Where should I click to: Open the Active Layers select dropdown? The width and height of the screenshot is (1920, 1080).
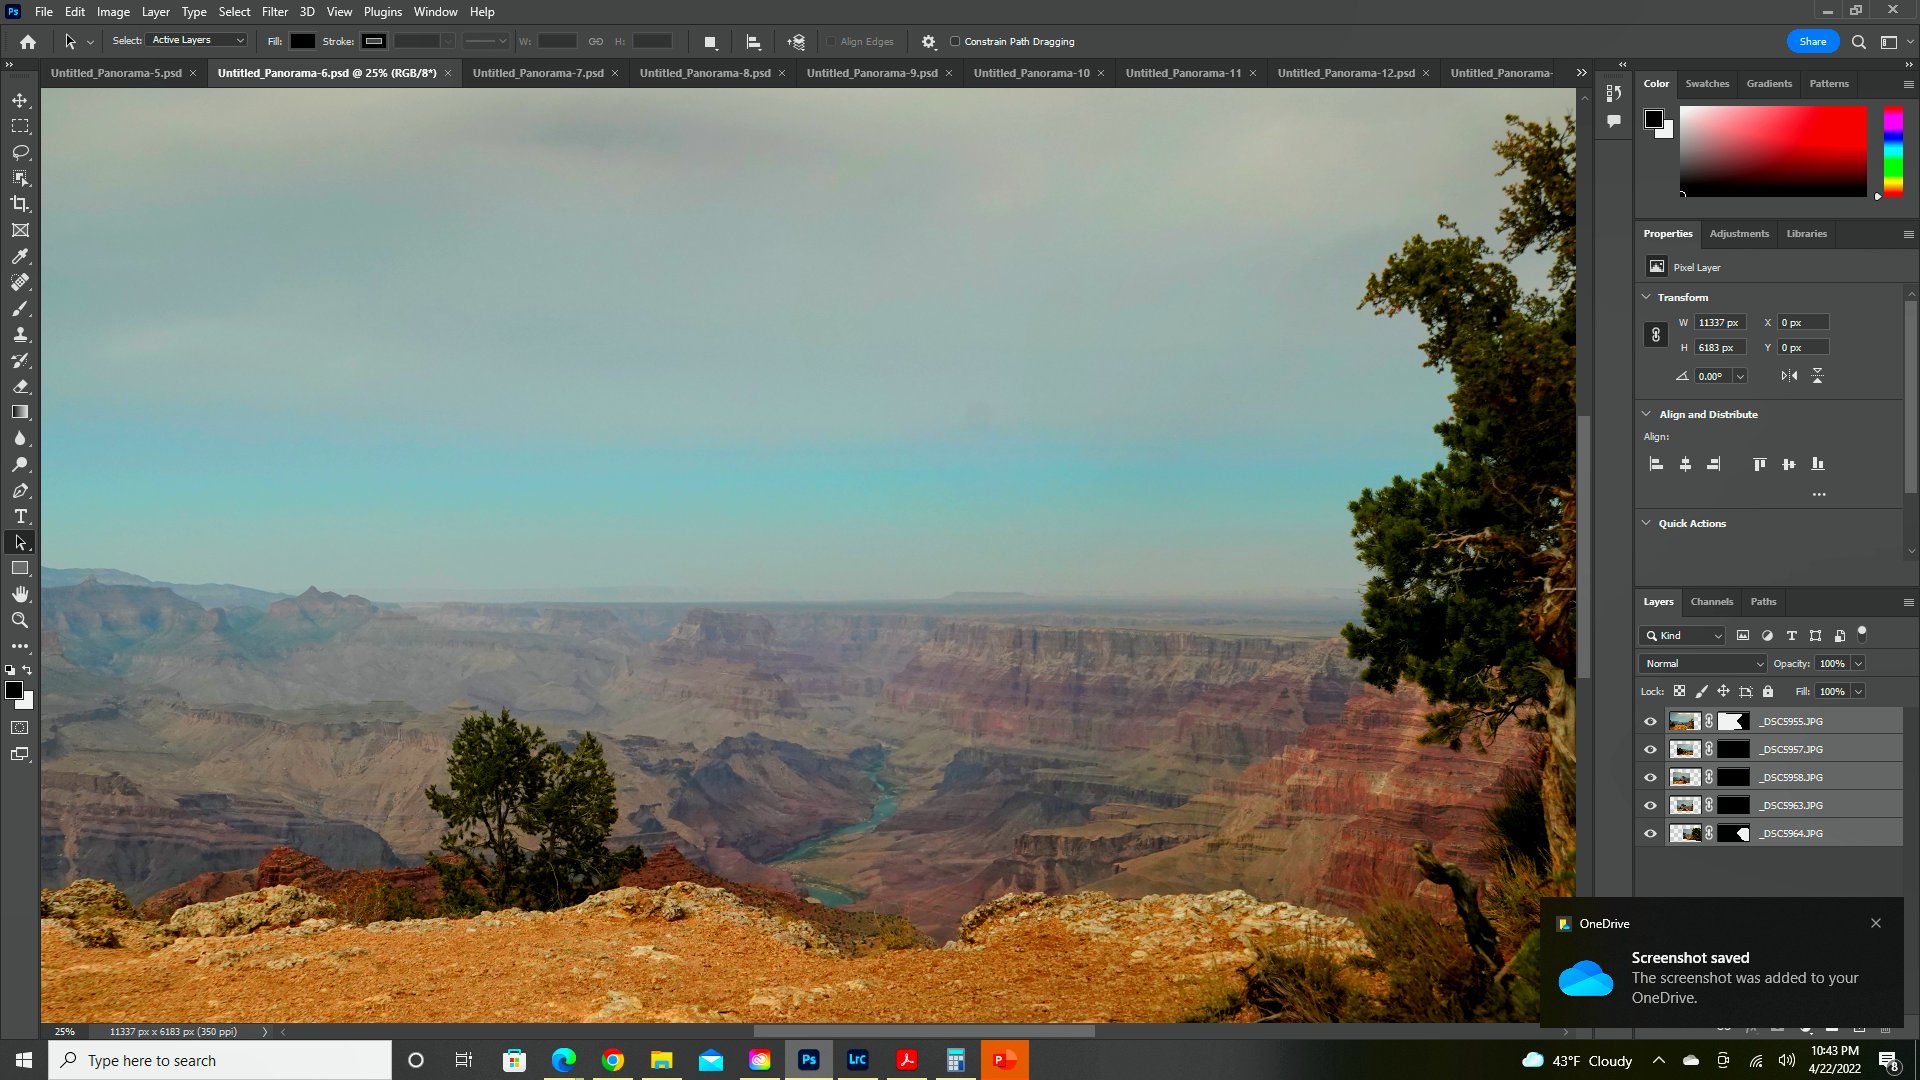tap(197, 40)
